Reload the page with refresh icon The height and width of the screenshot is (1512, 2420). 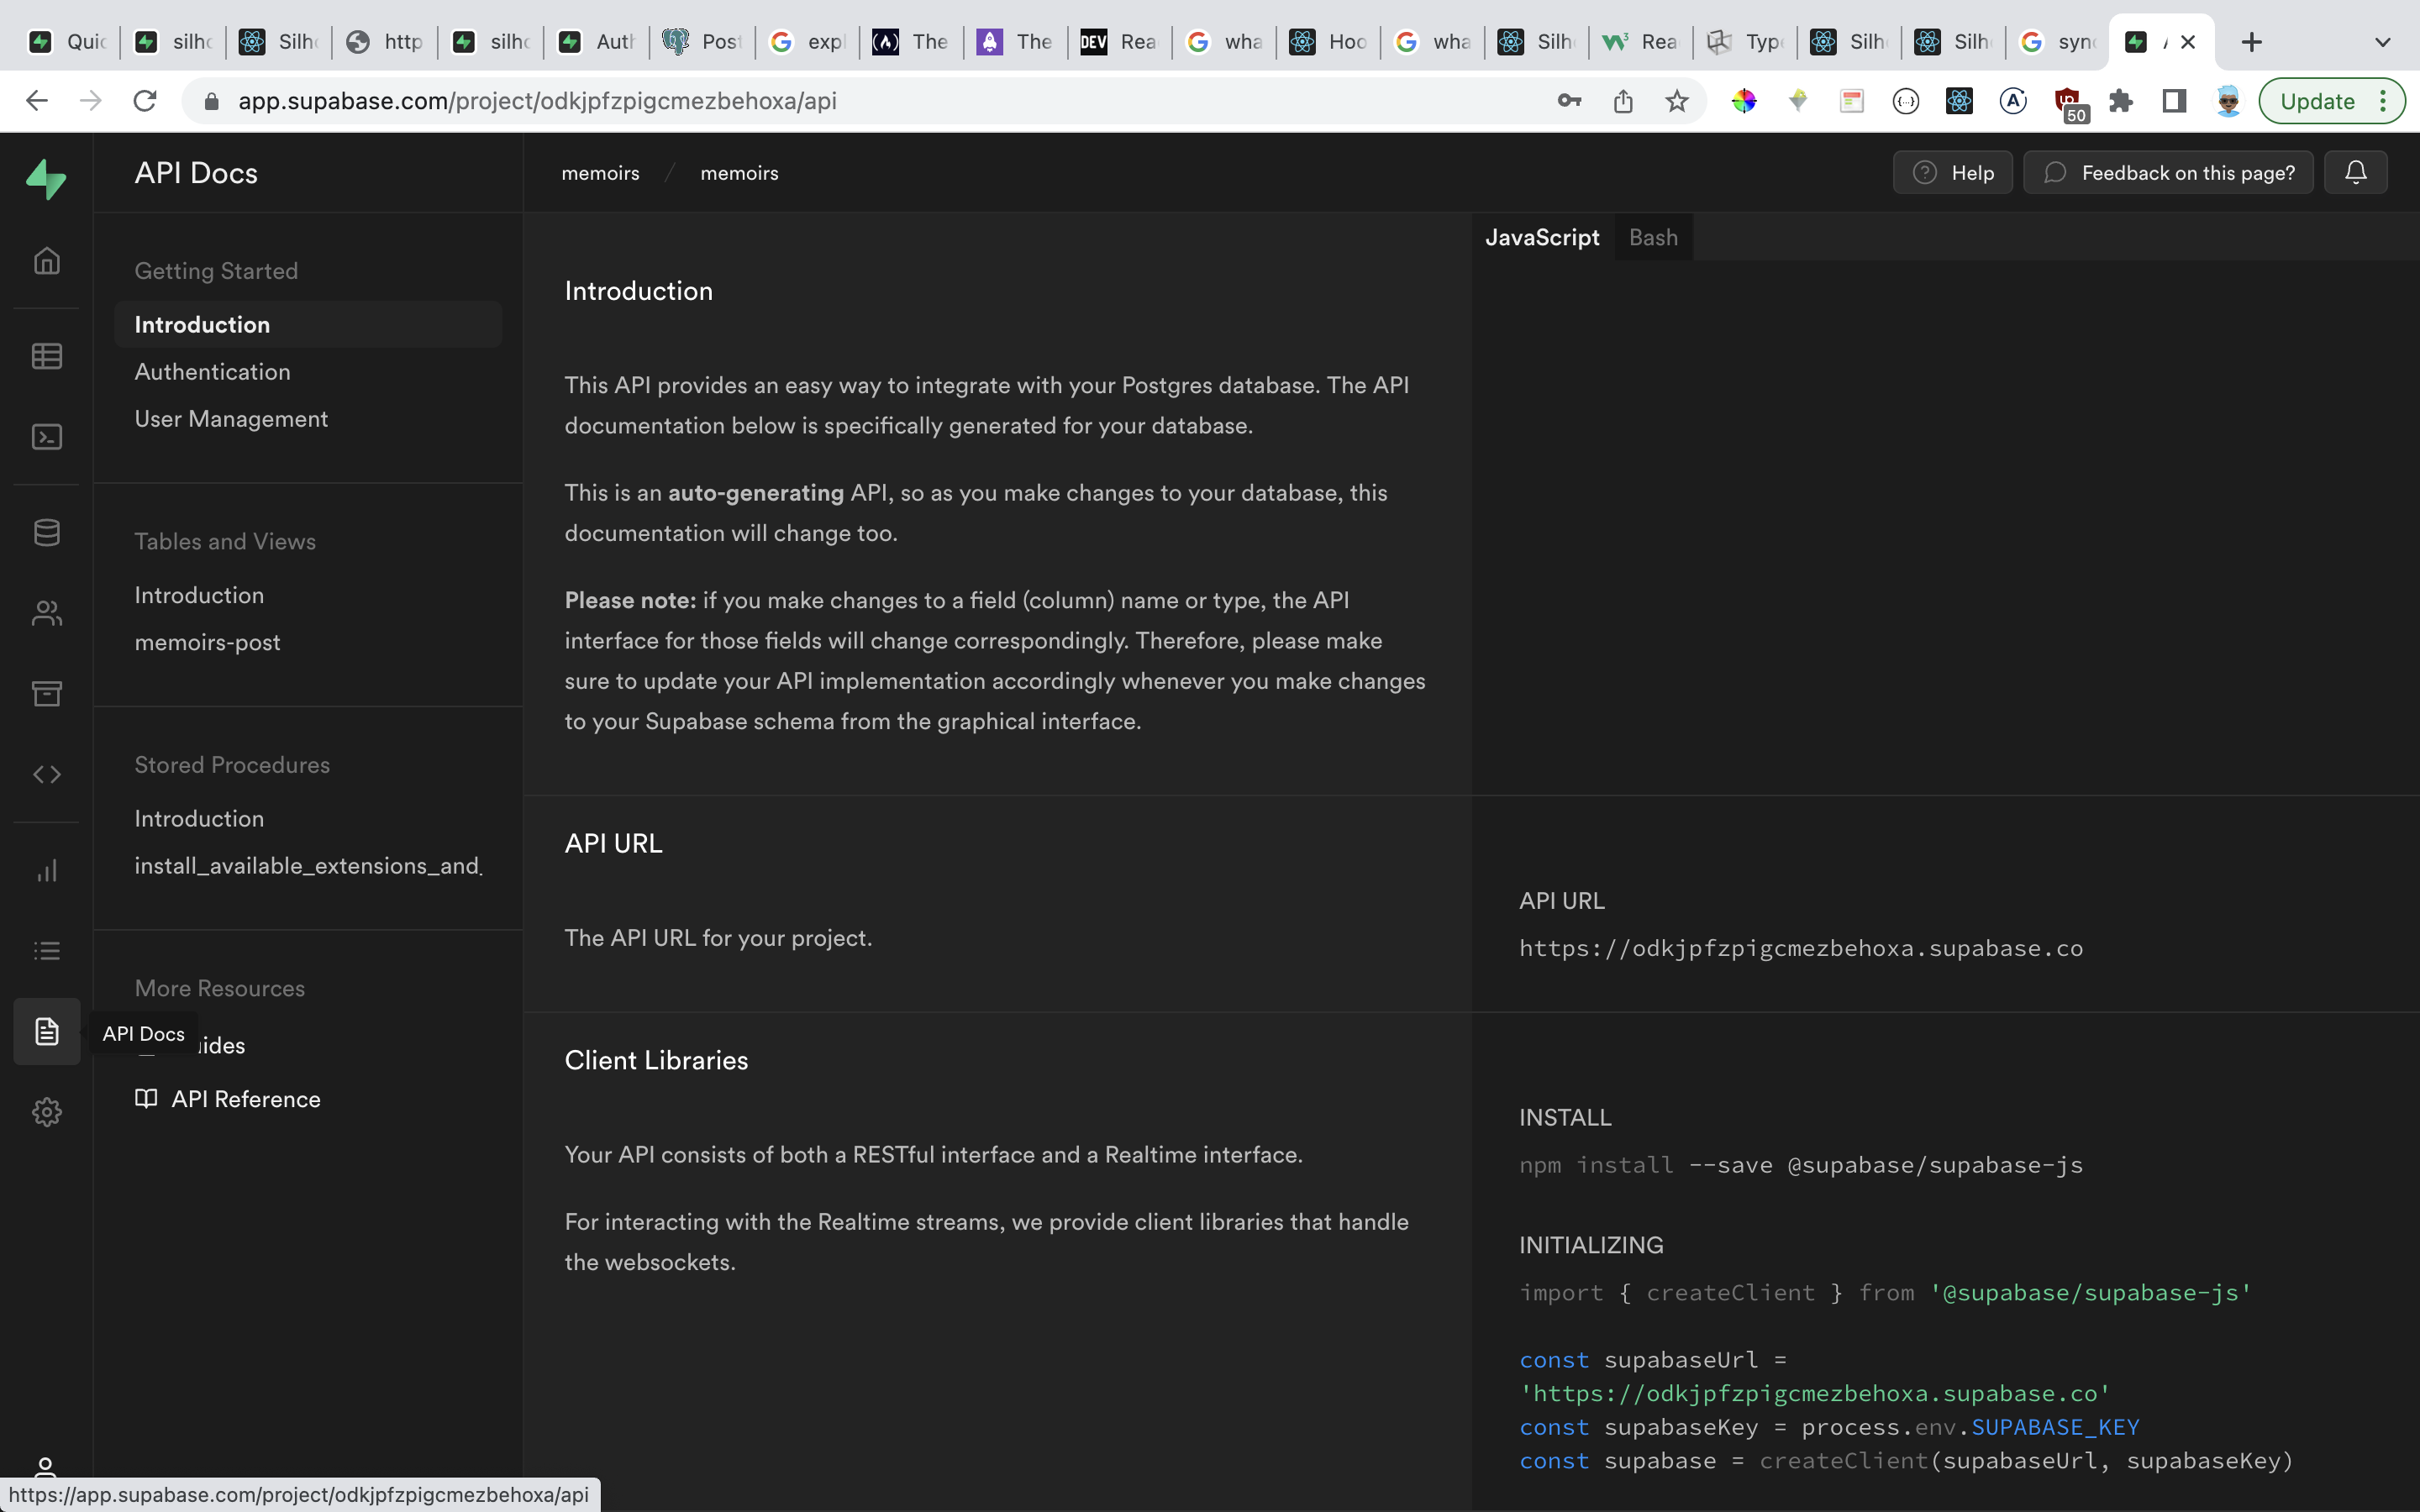[145, 100]
